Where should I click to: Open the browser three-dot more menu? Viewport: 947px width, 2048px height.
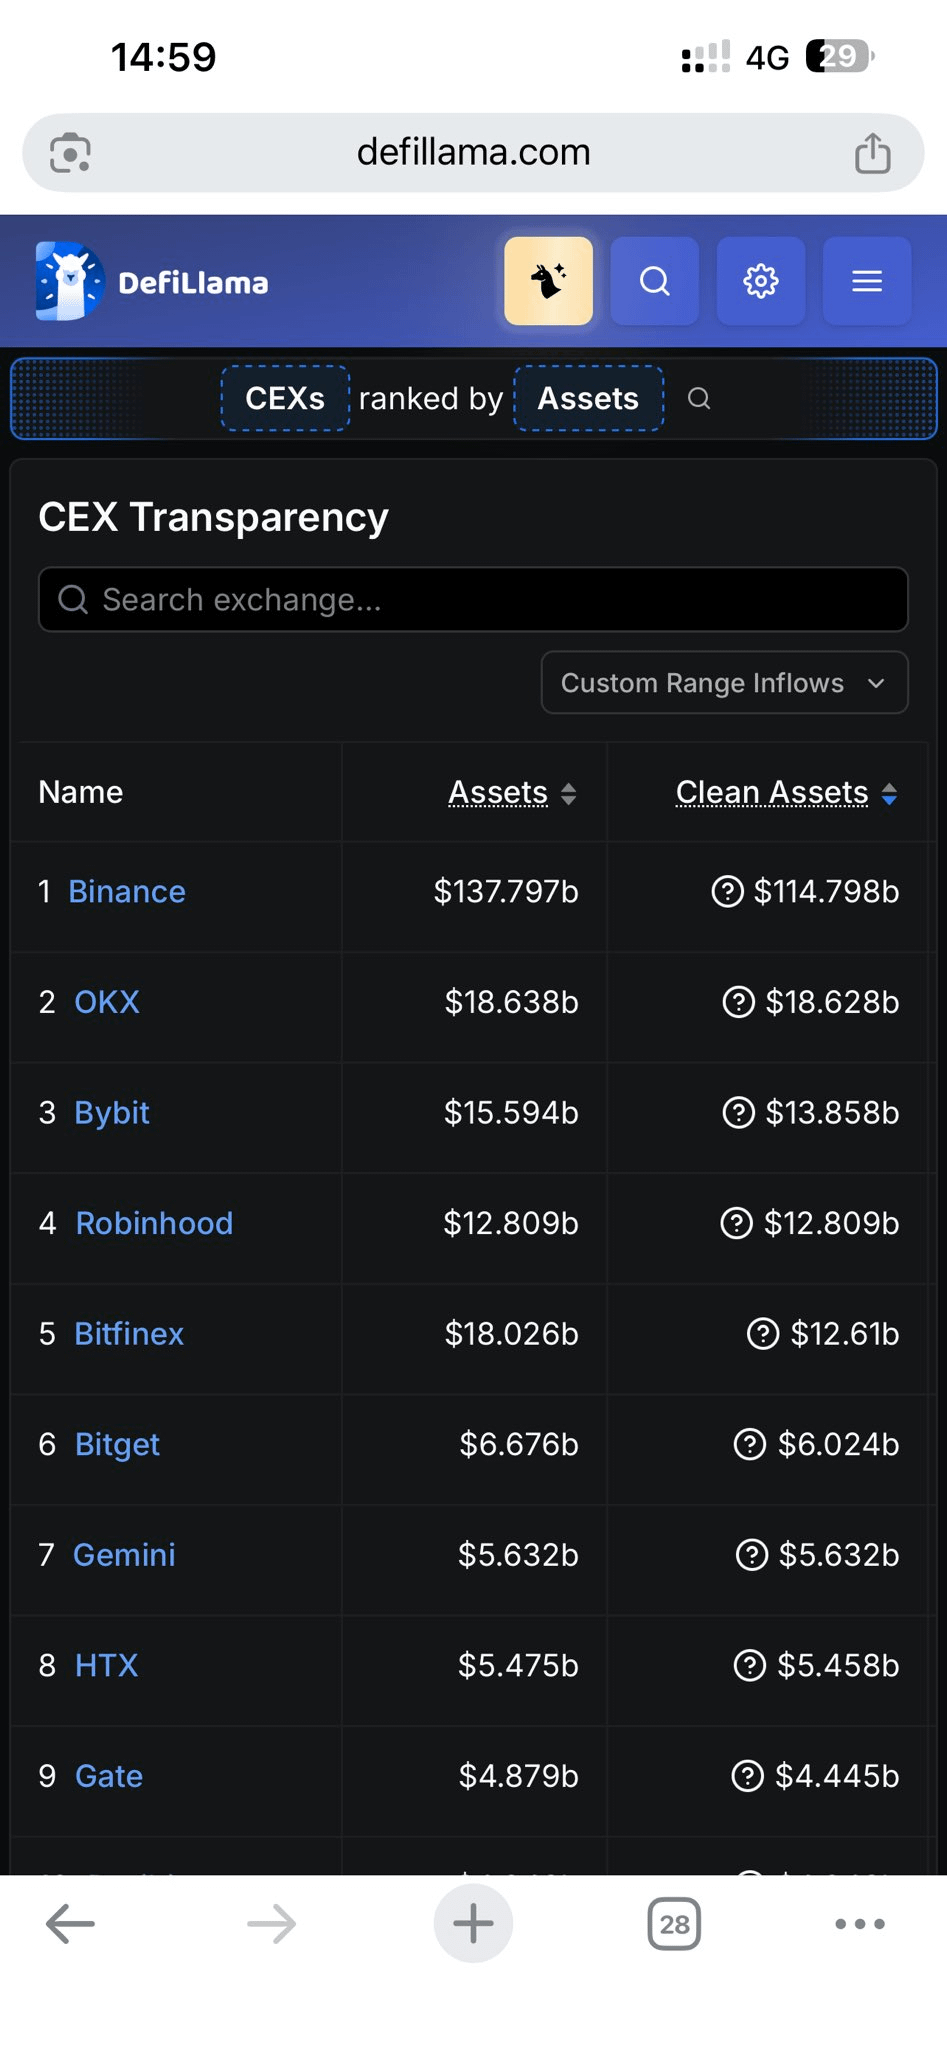(860, 1924)
